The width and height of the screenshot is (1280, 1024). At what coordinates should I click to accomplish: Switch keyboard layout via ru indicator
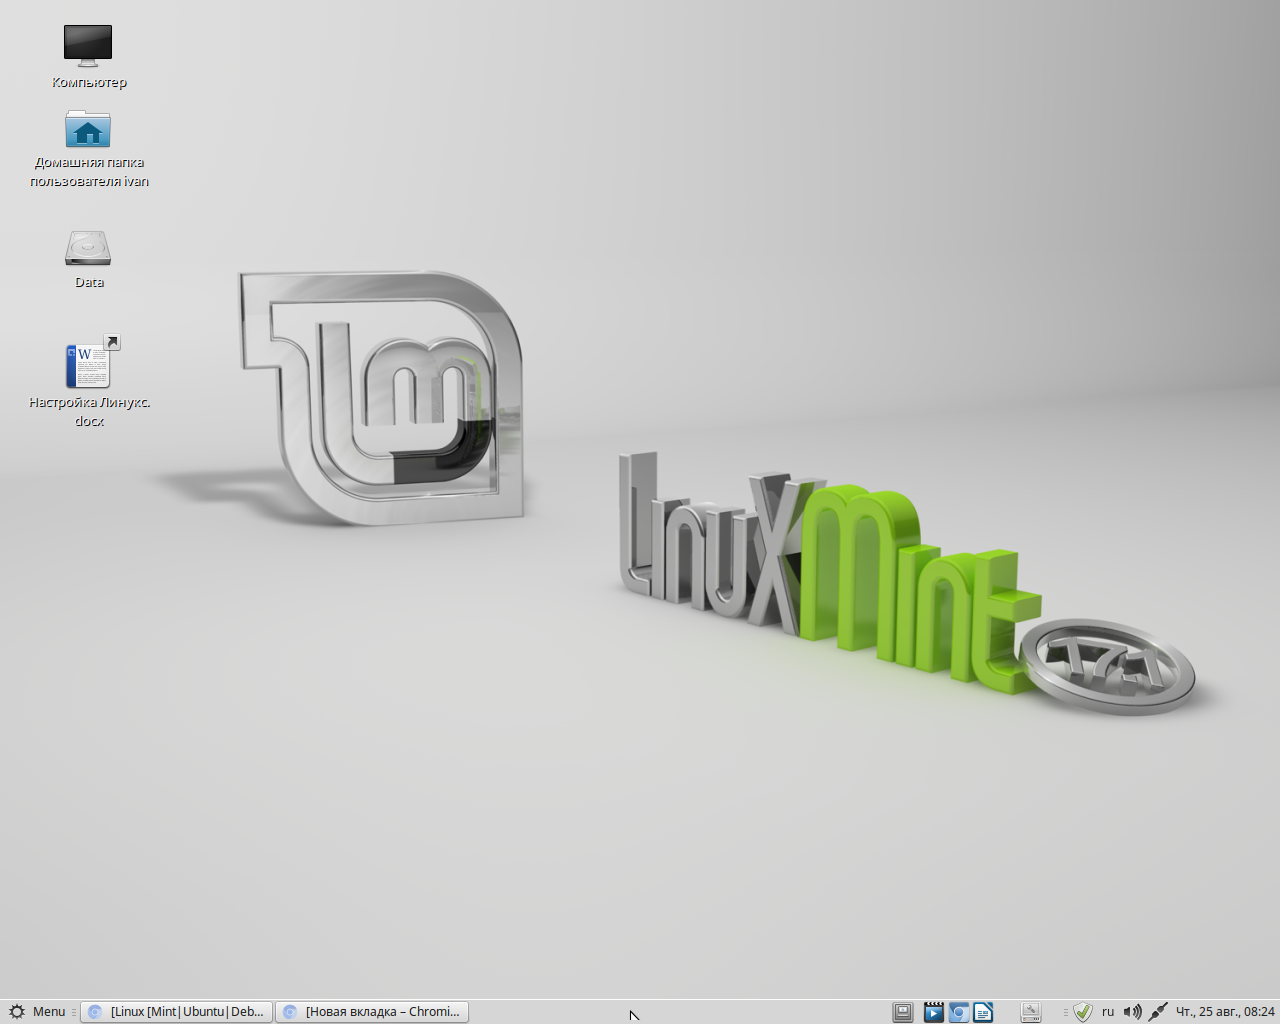pyautogui.click(x=1108, y=1012)
